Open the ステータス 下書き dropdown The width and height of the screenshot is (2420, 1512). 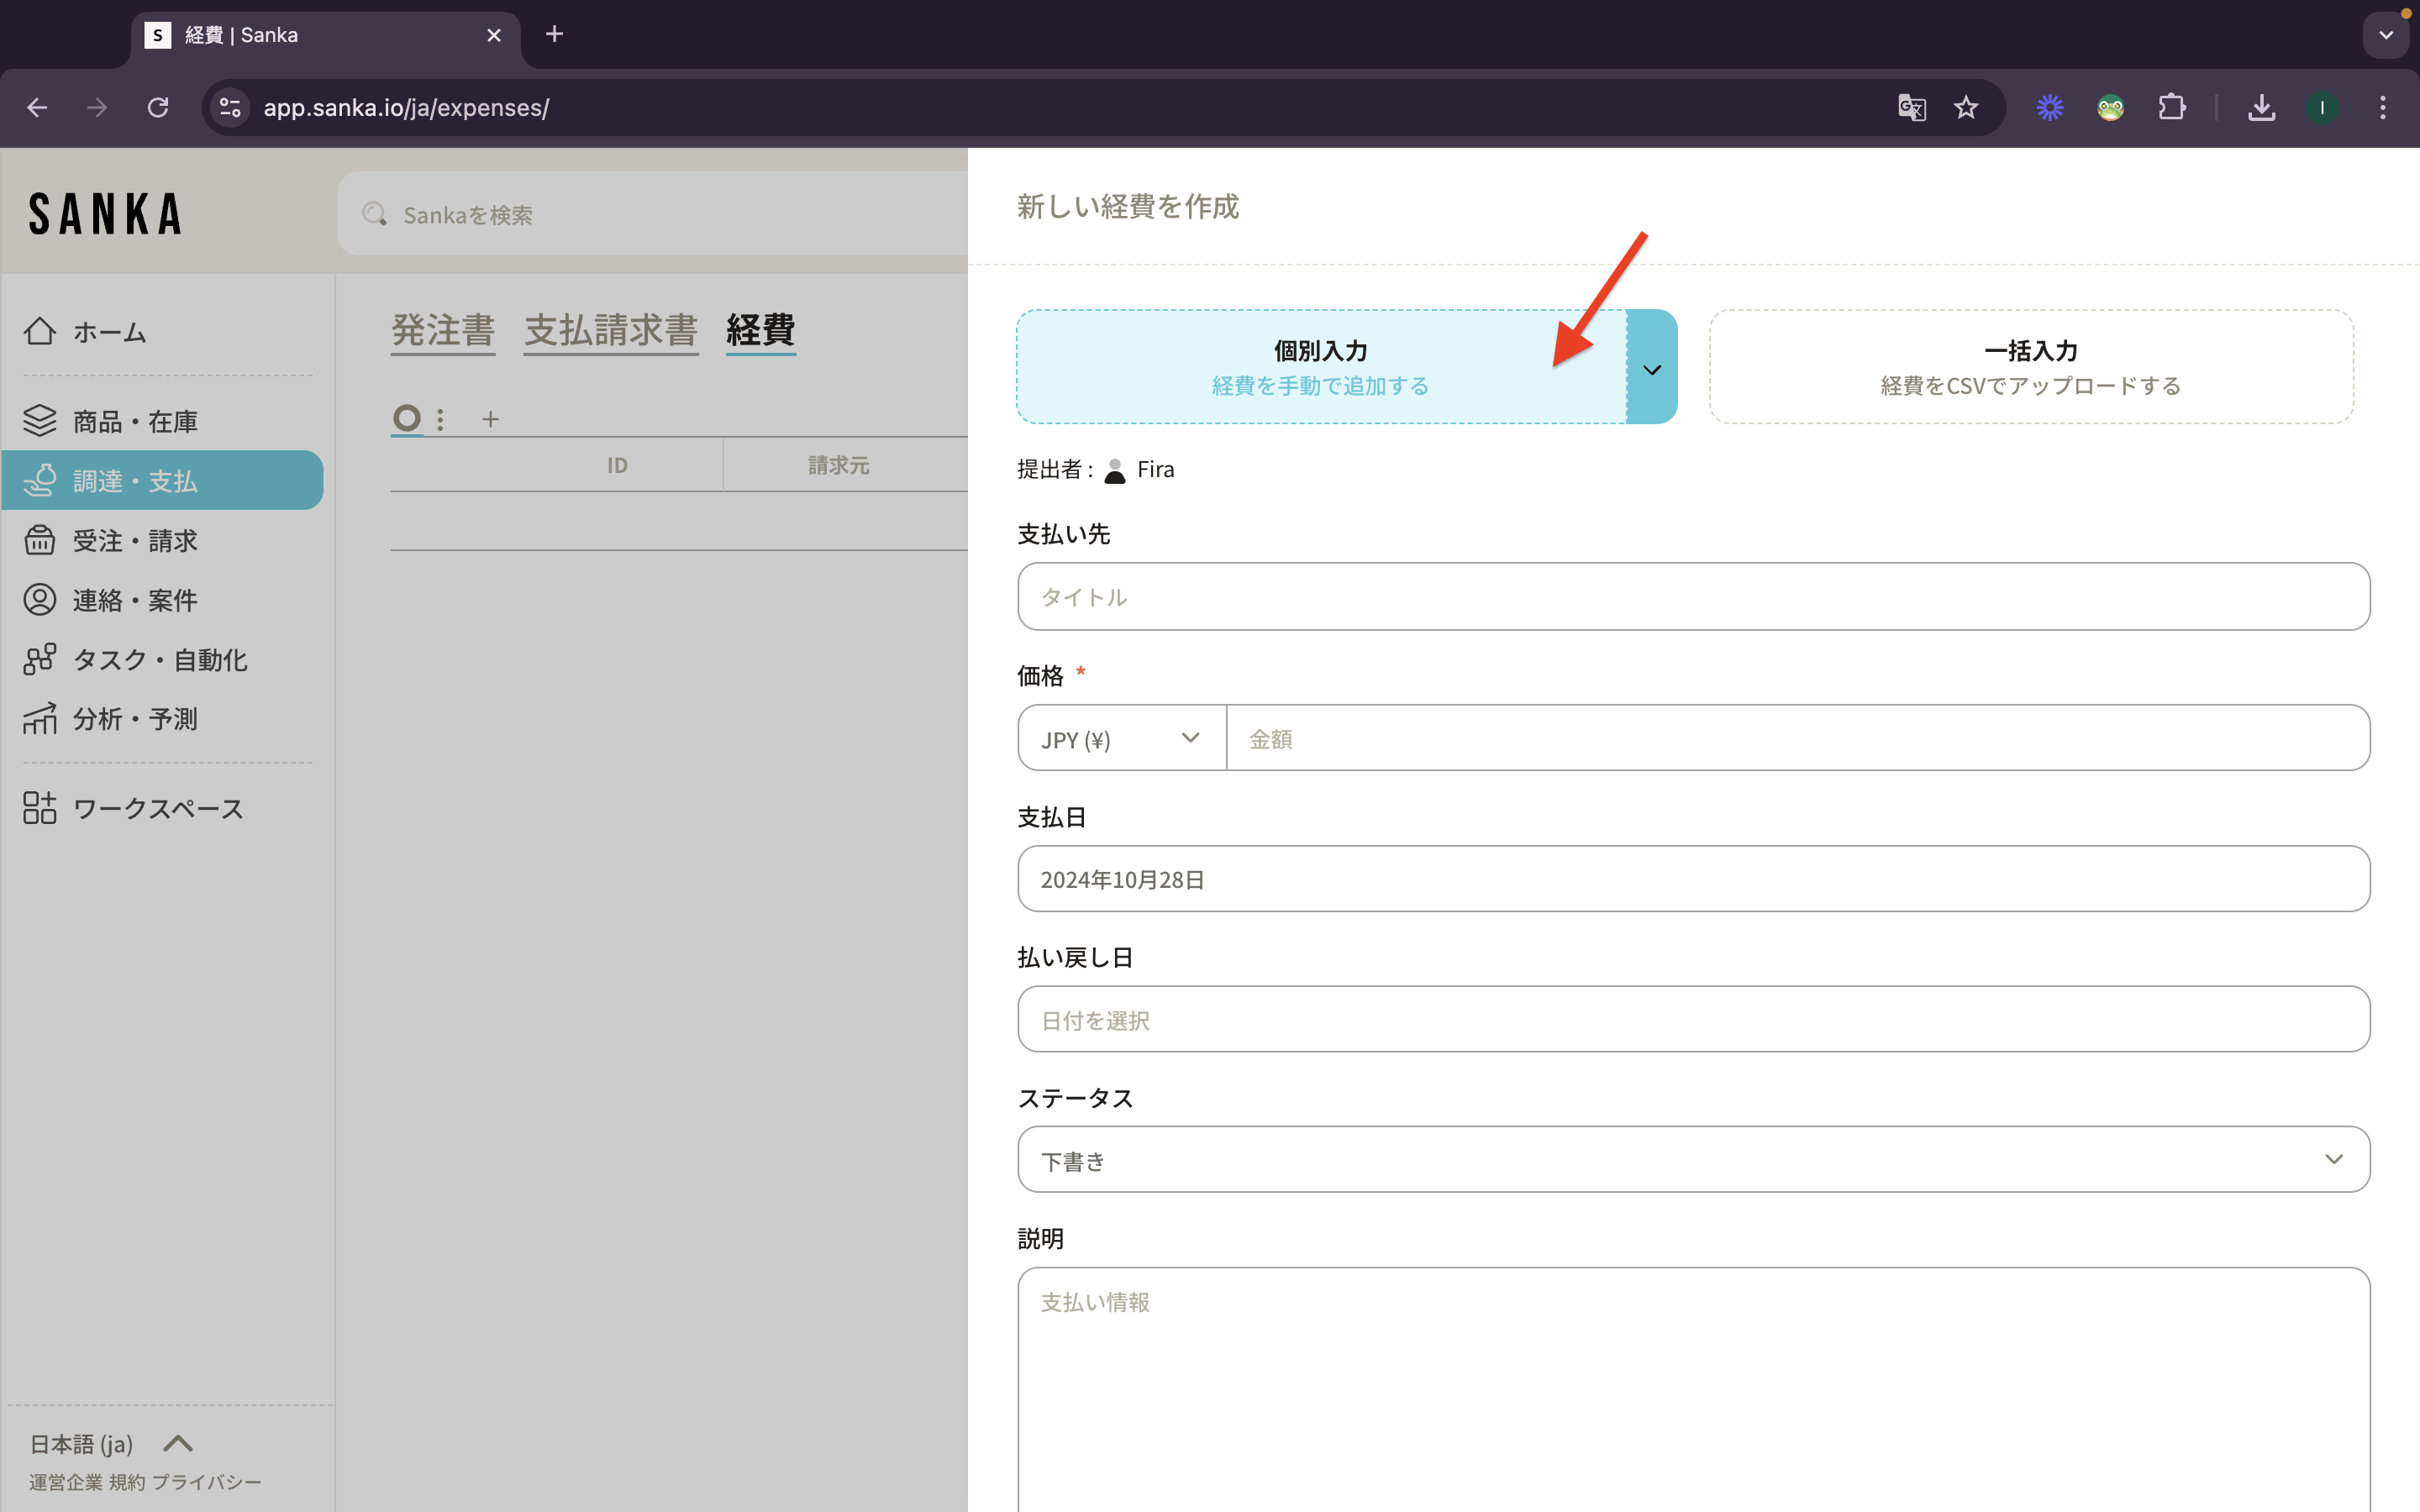coord(1693,1160)
